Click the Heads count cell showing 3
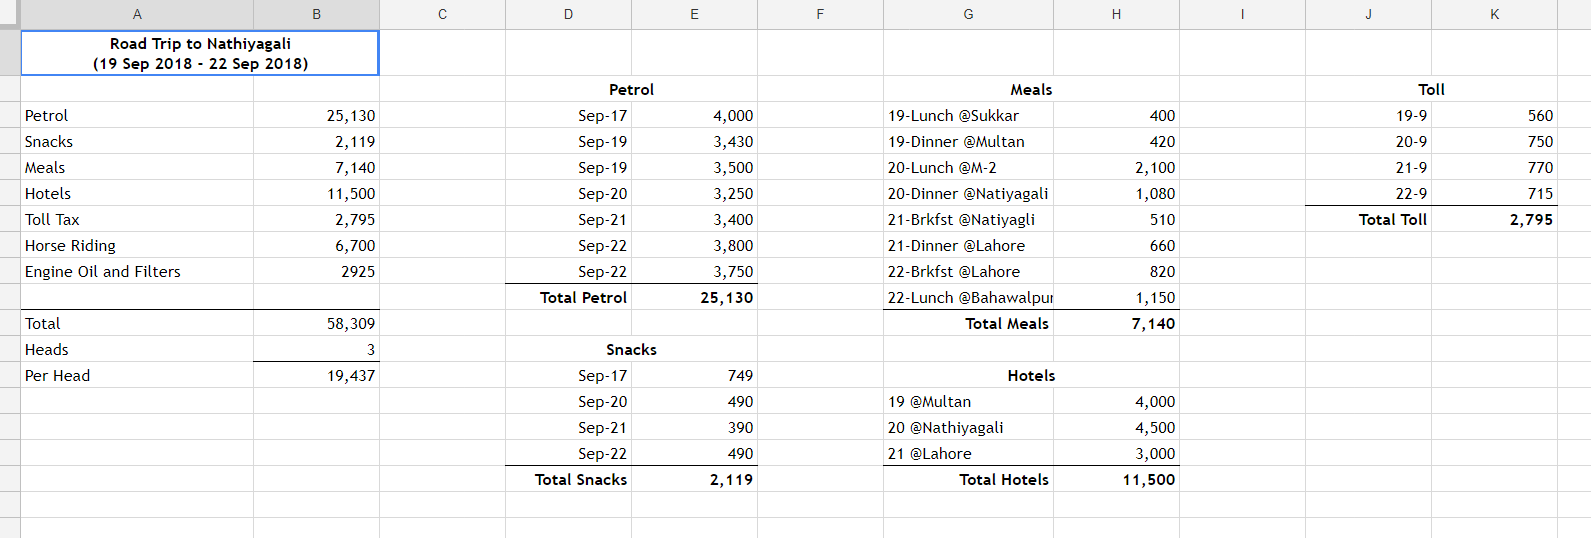The width and height of the screenshot is (1591, 538). click(x=317, y=349)
